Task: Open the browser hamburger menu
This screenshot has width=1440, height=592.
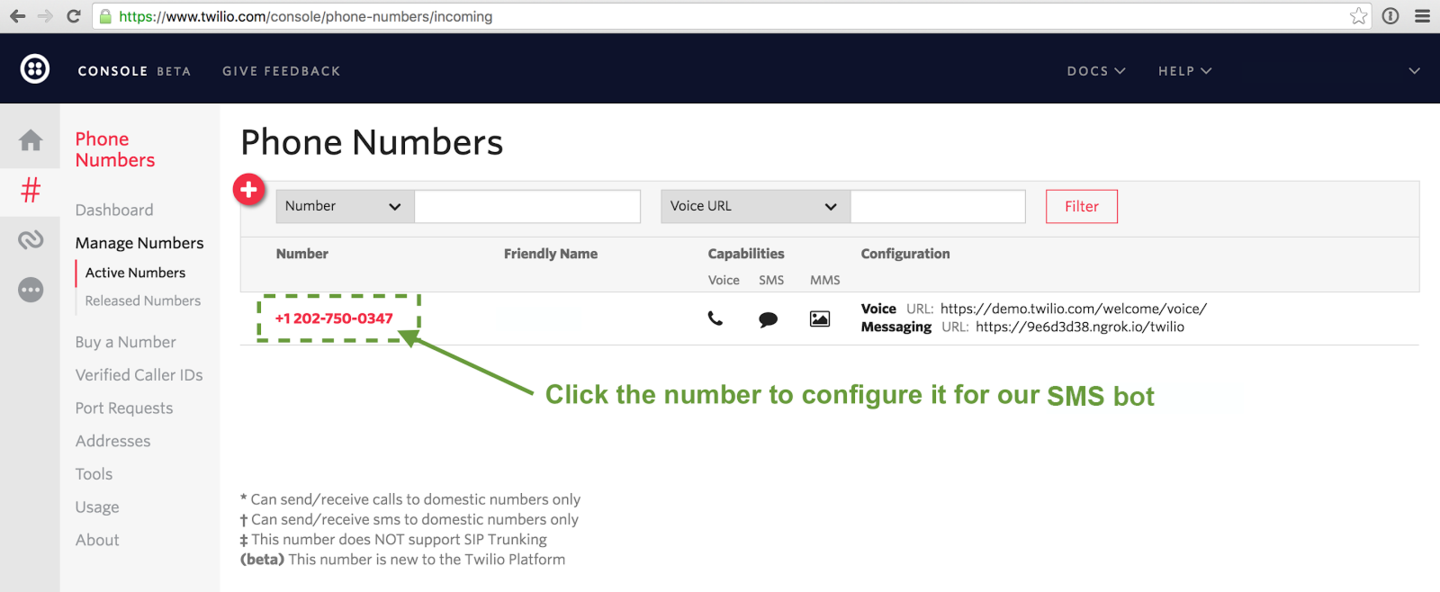Action: tap(1422, 16)
